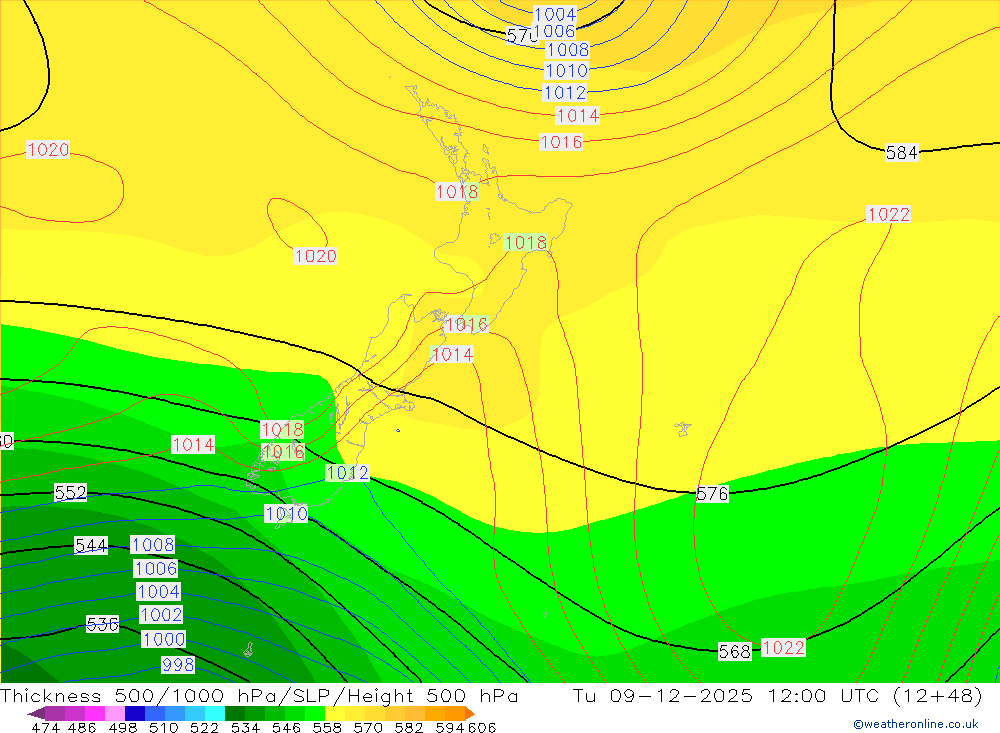The height and width of the screenshot is (733, 1000).
Task: Click the 576 height contour label
Action: (712, 494)
